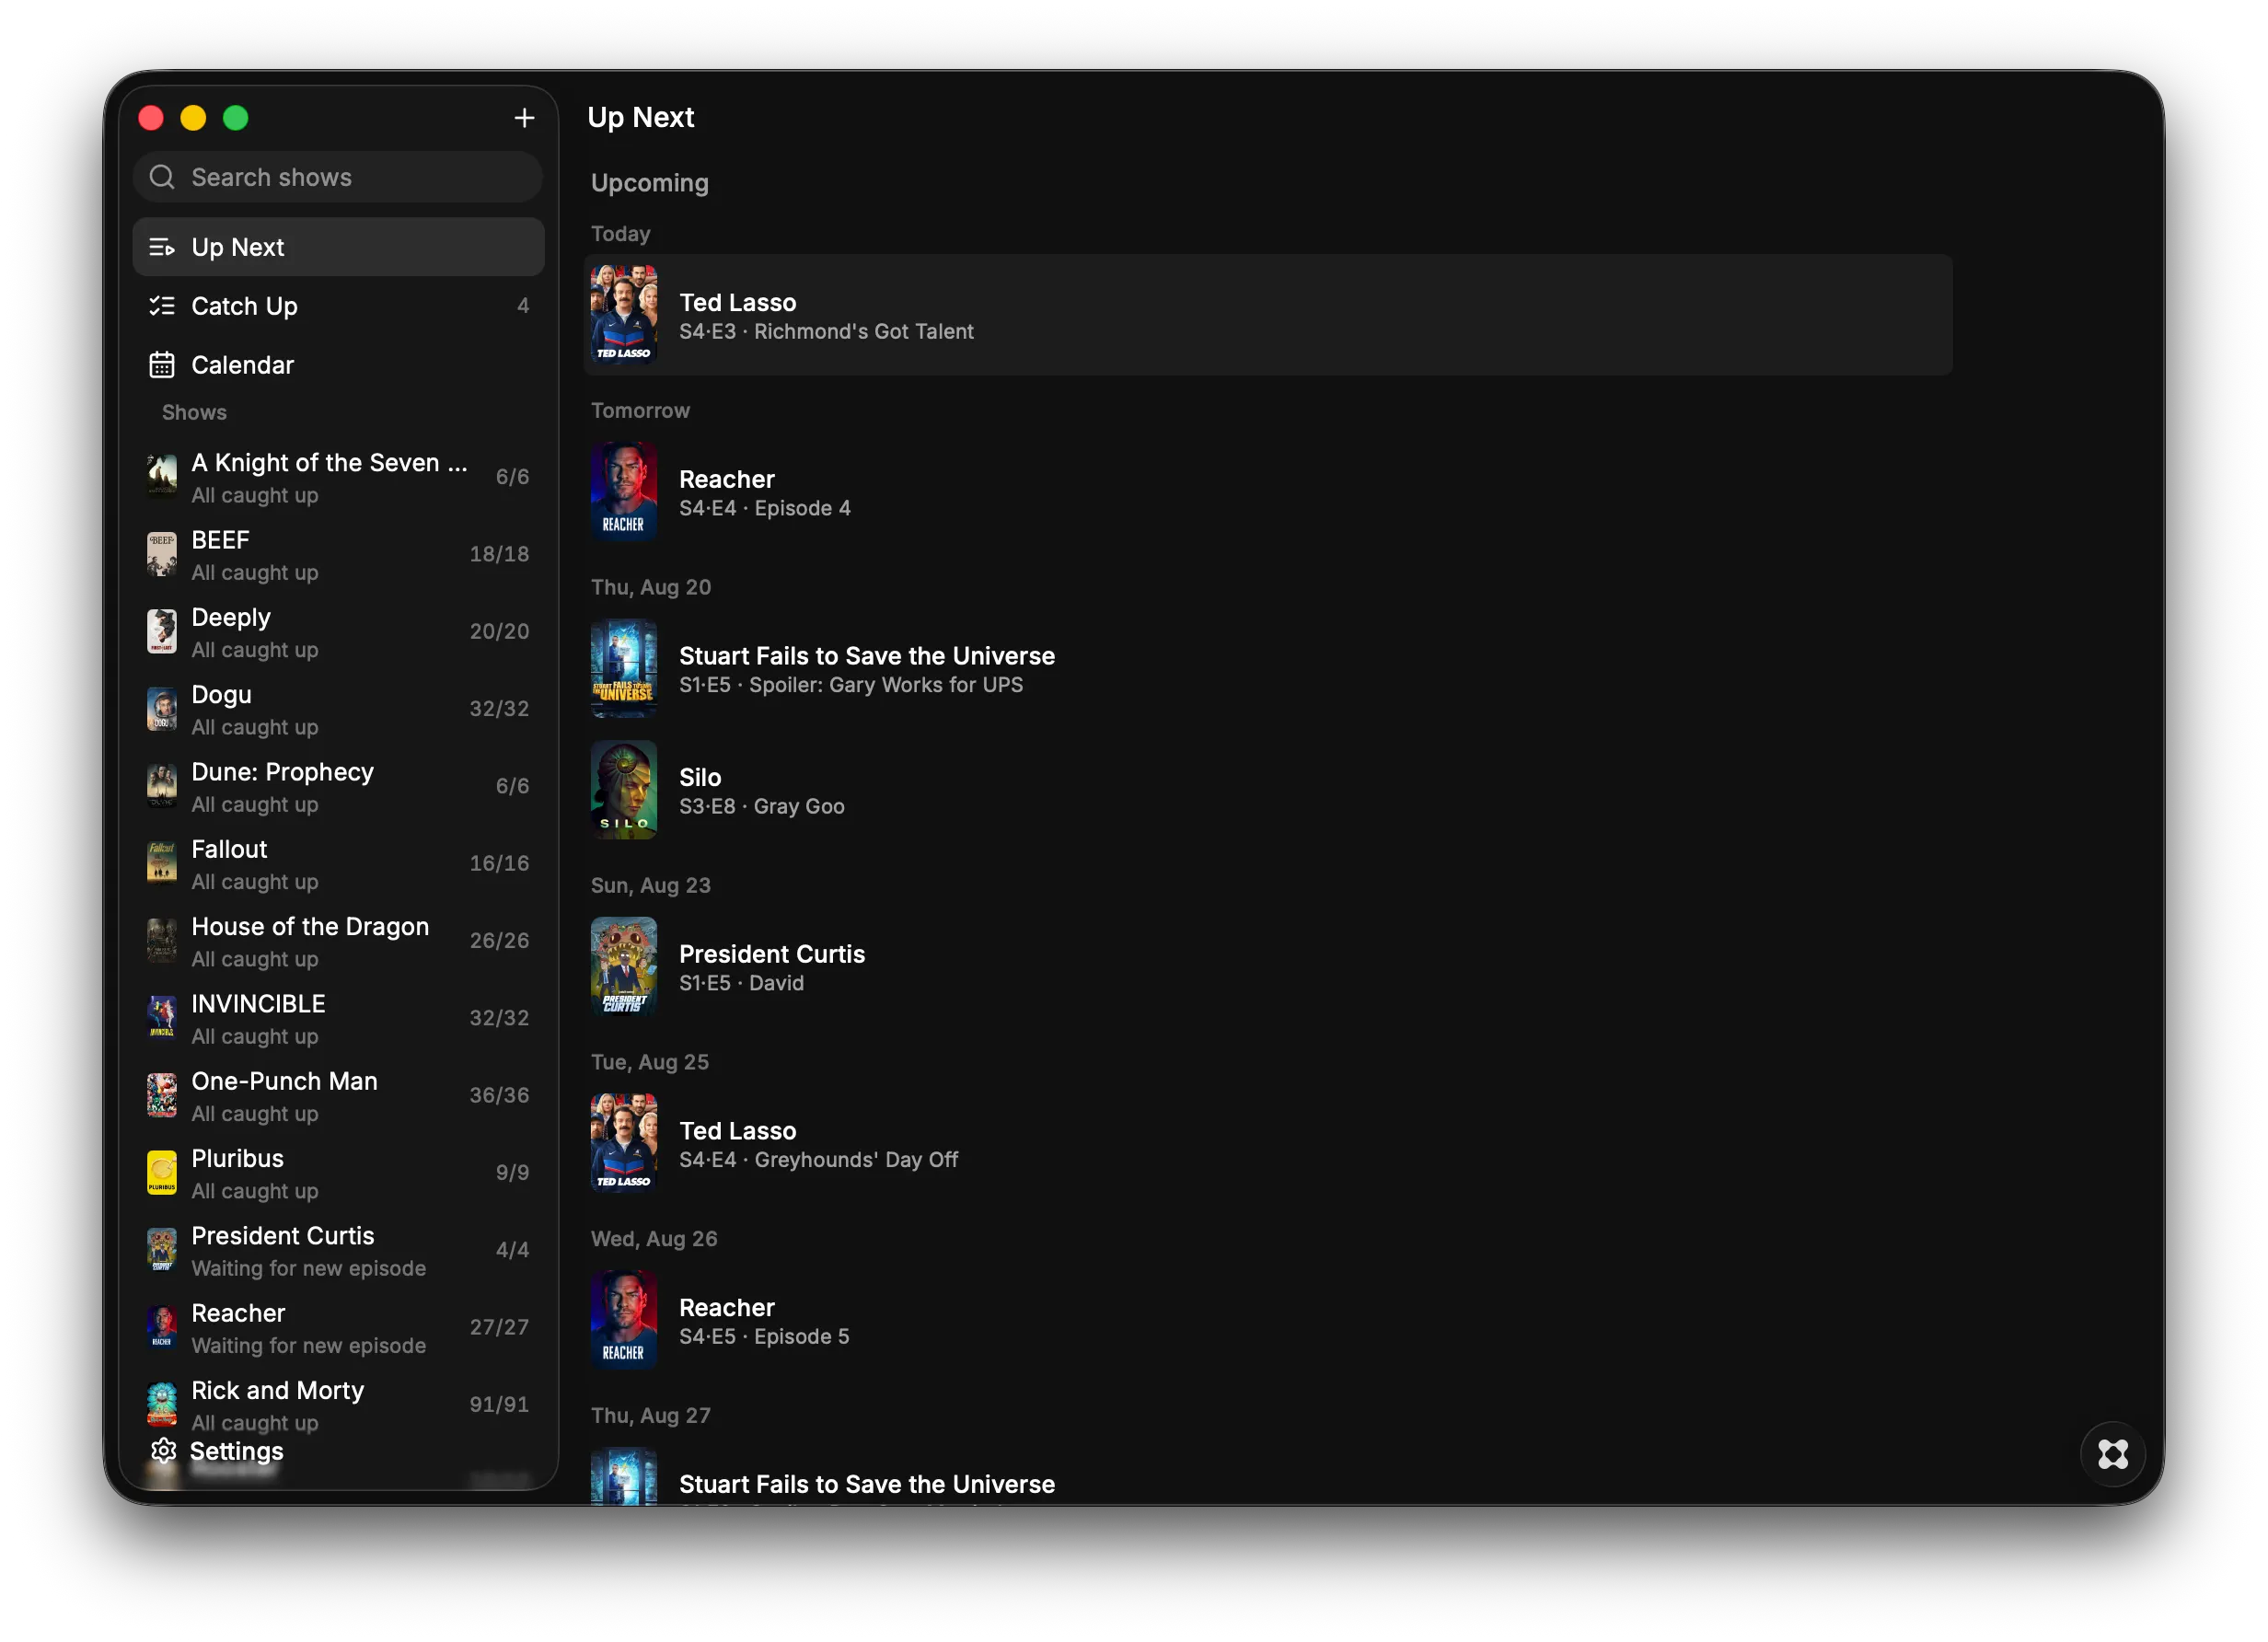The height and width of the screenshot is (1642, 2268).
Task: Click the Dogu poster thumbnail in sidebar
Action: [162, 709]
